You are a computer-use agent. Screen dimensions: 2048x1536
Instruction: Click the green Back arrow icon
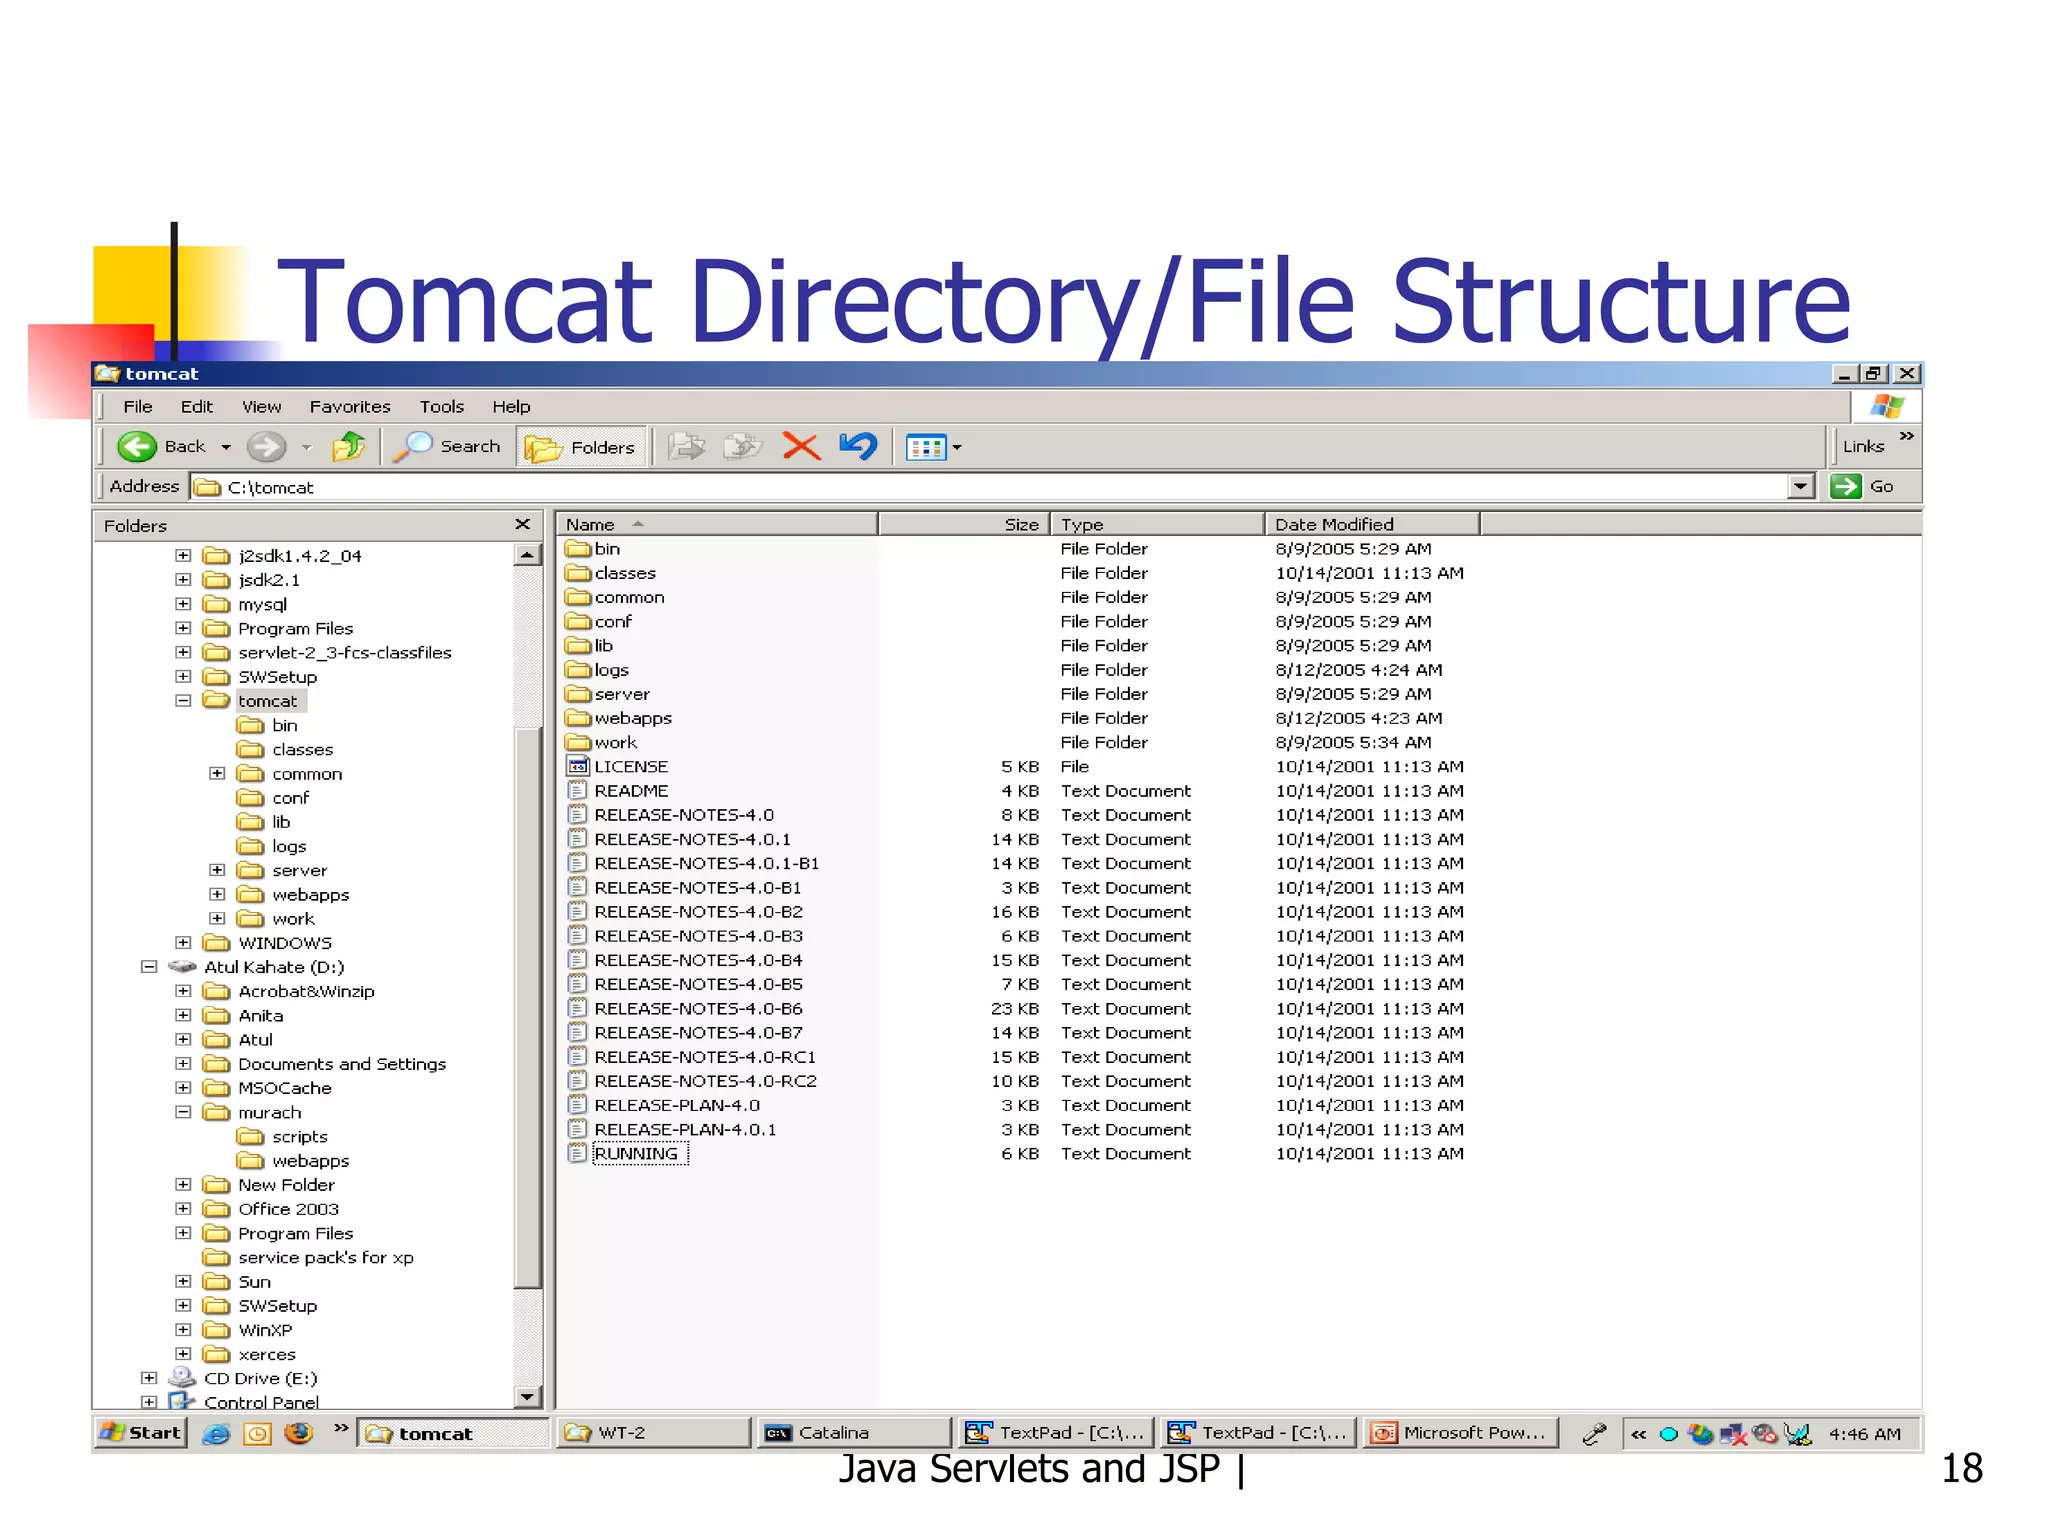[136, 446]
